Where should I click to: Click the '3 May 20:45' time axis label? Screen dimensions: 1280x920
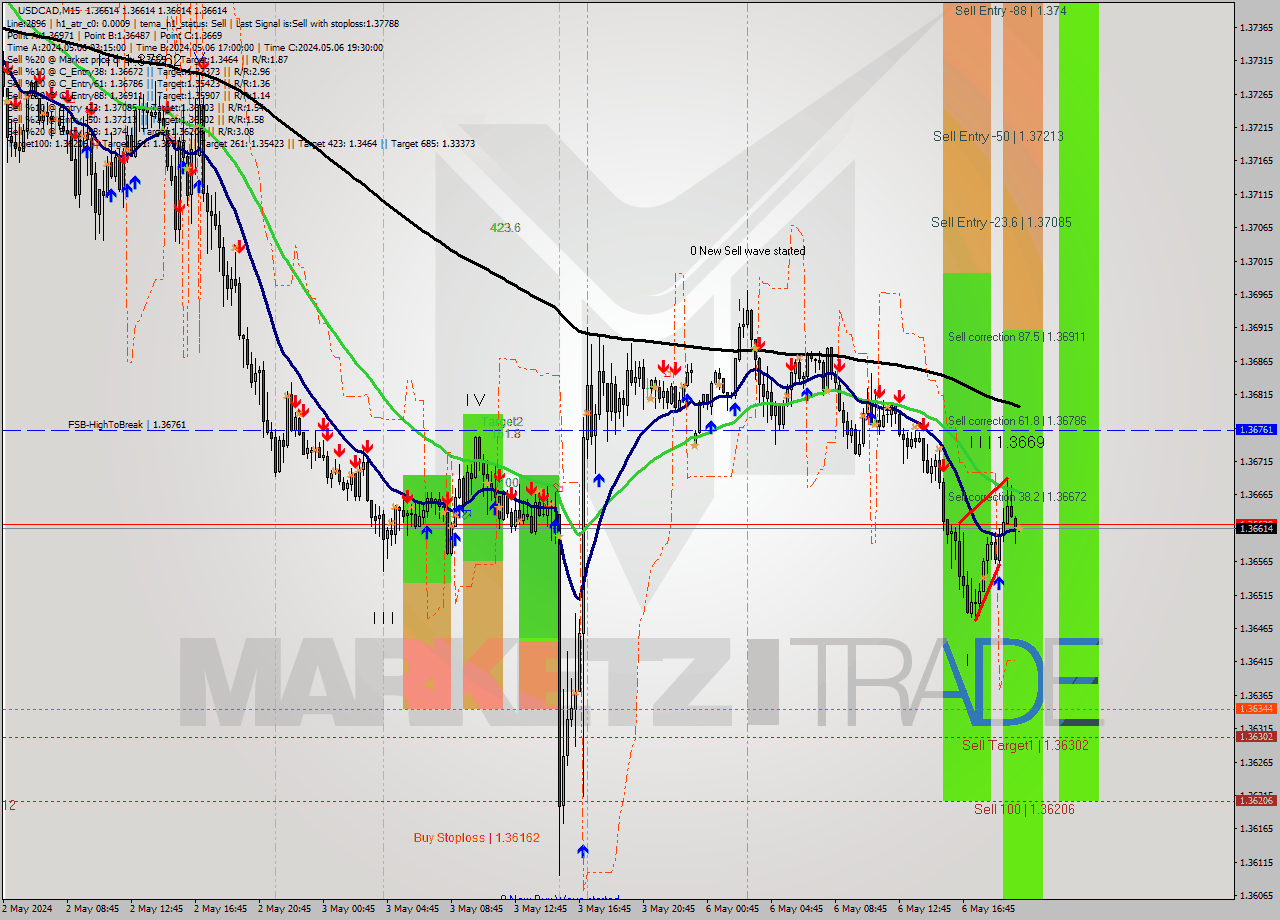[671, 909]
